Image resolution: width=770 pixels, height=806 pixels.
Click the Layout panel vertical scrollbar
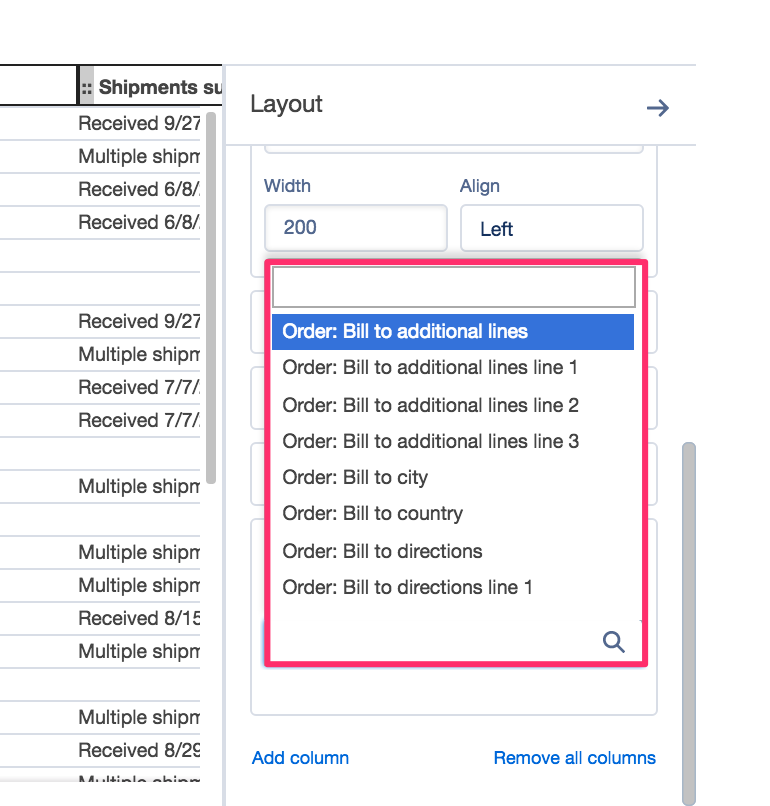tap(689, 624)
